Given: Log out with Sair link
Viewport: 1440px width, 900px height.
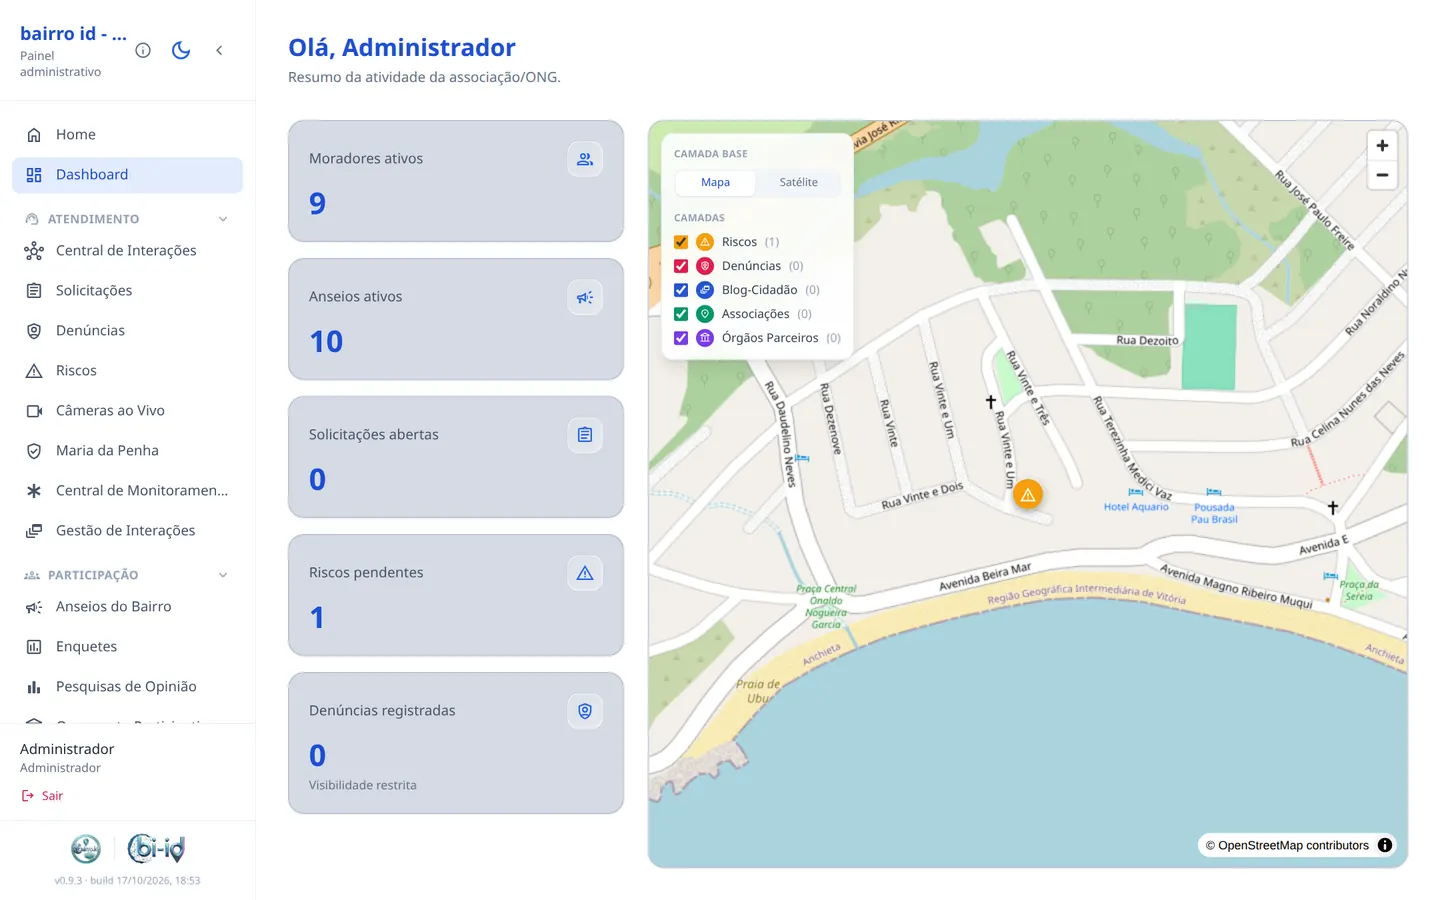Looking at the screenshot, I should click(42, 796).
